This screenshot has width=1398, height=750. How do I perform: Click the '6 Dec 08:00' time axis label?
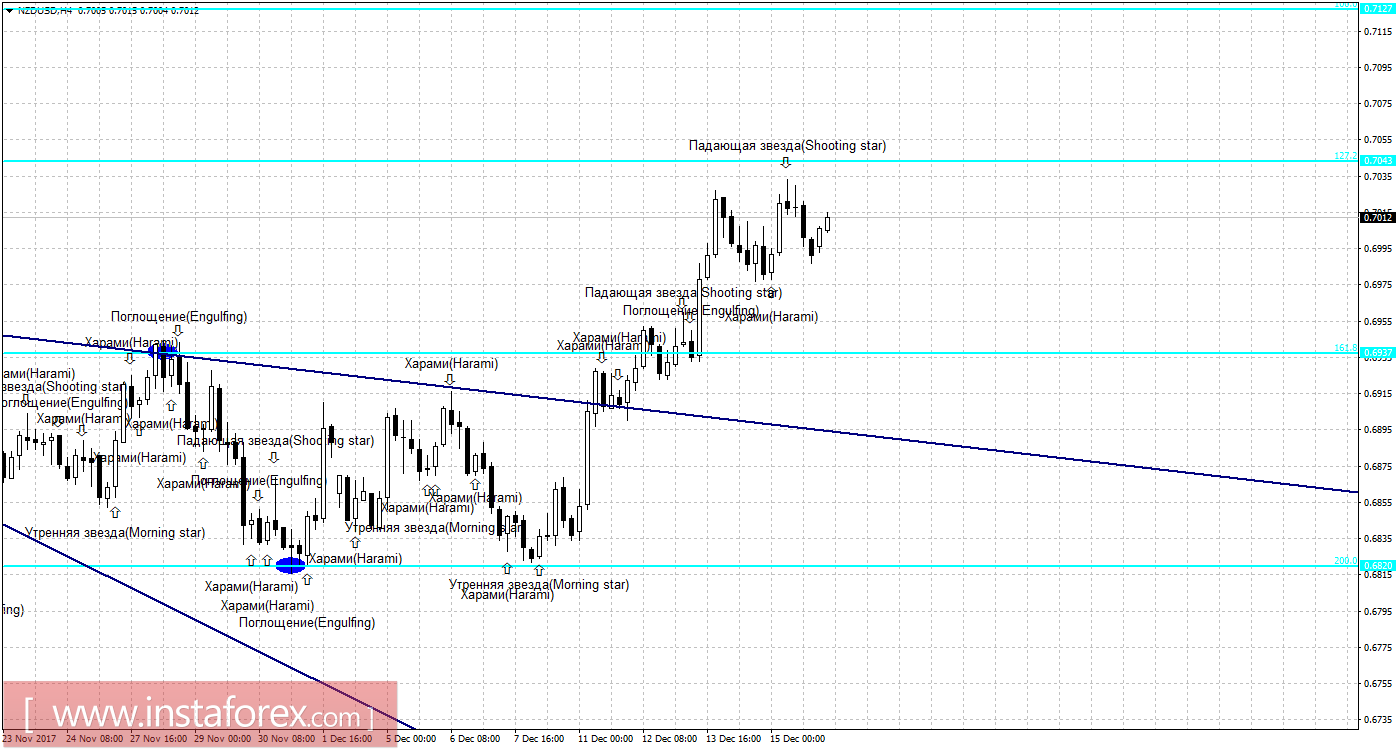(475, 739)
